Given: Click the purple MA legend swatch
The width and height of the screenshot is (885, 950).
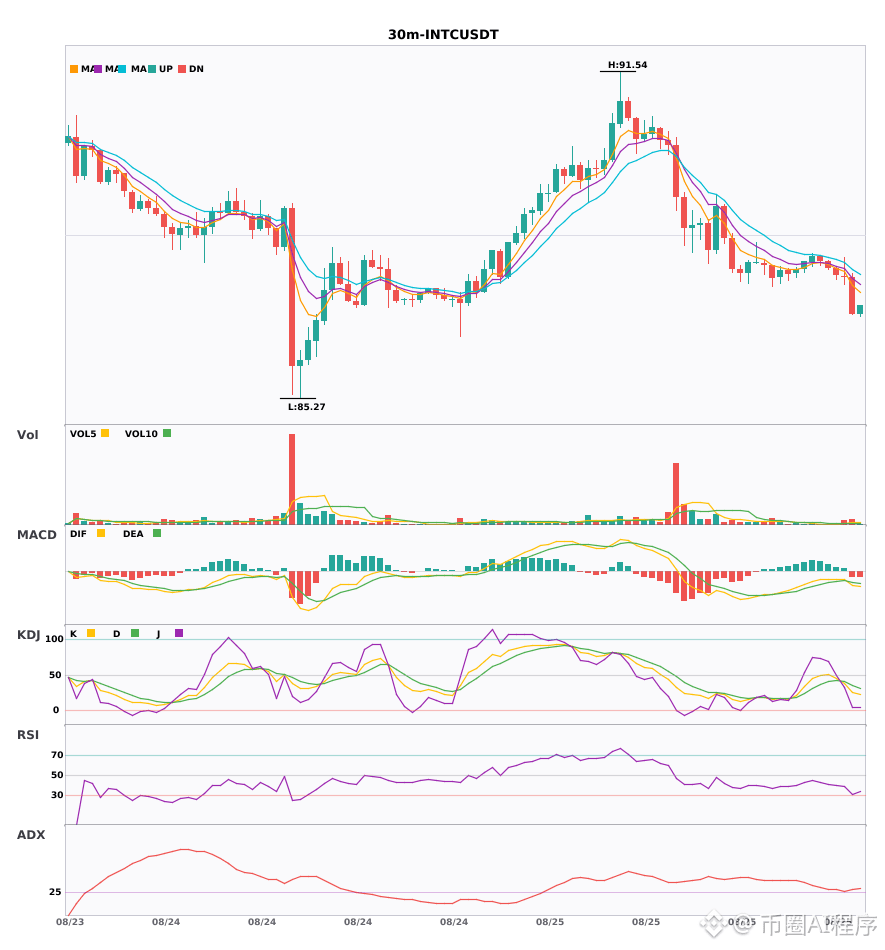Looking at the screenshot, I should coord(98,69).
